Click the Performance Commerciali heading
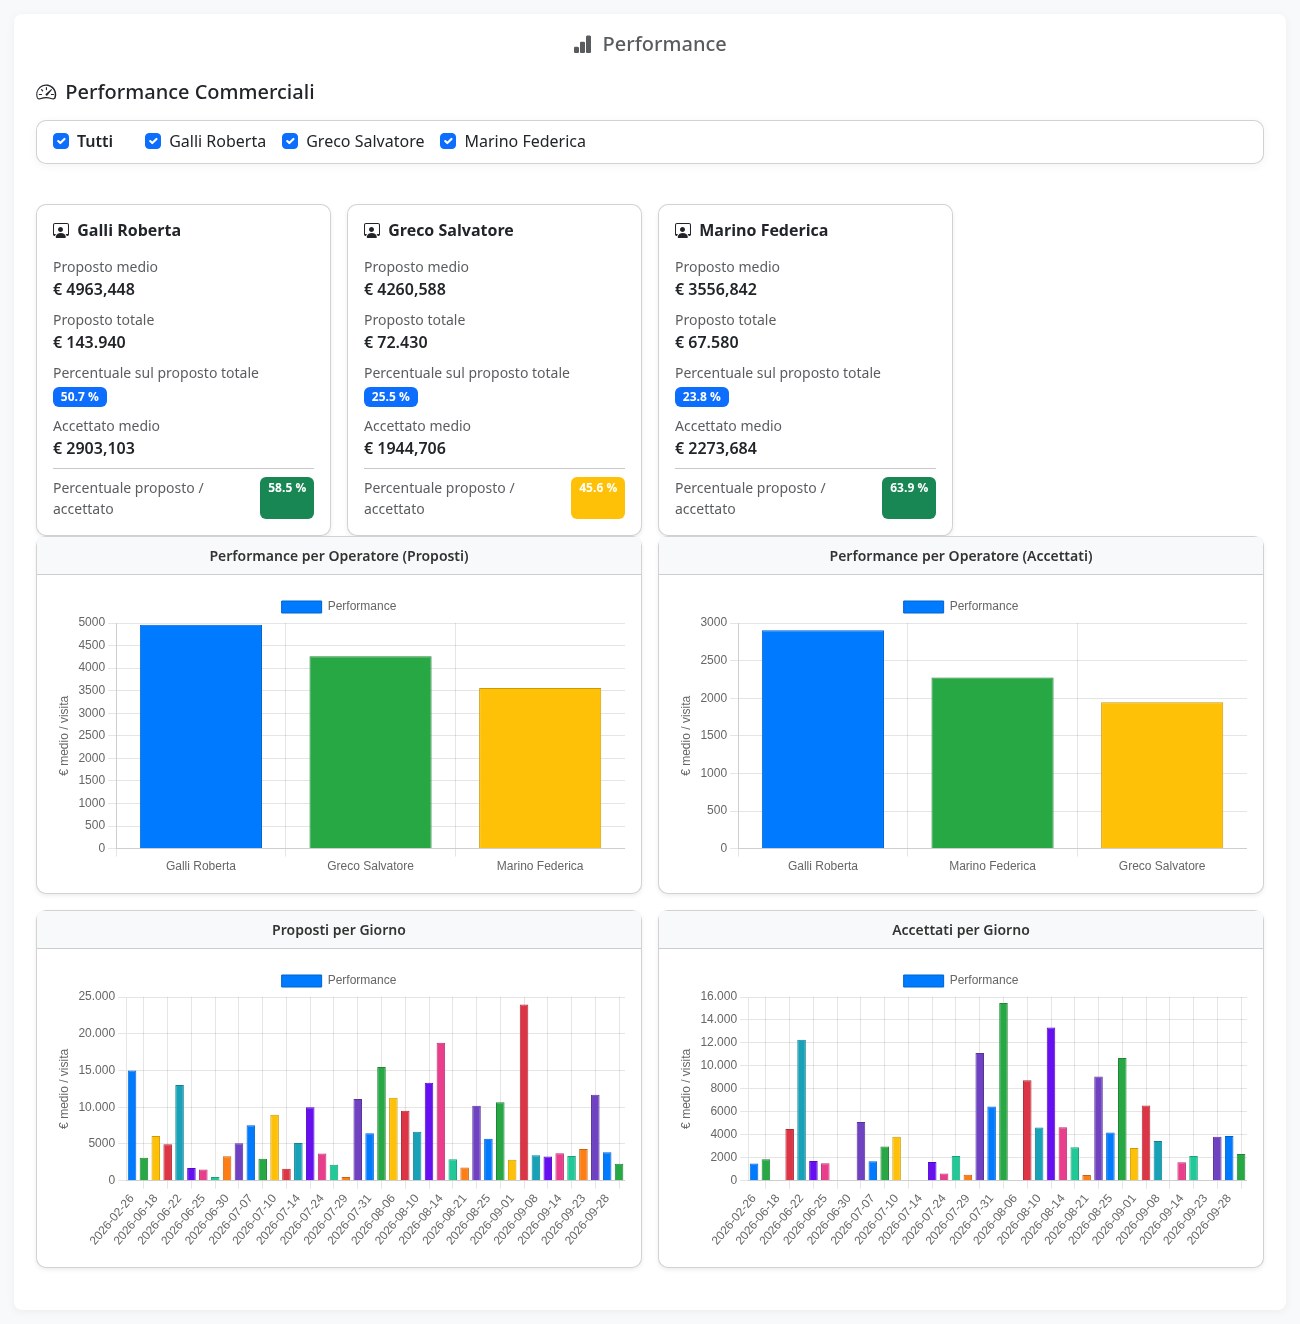1300x1324 pixels. click(x=190, y=92)
